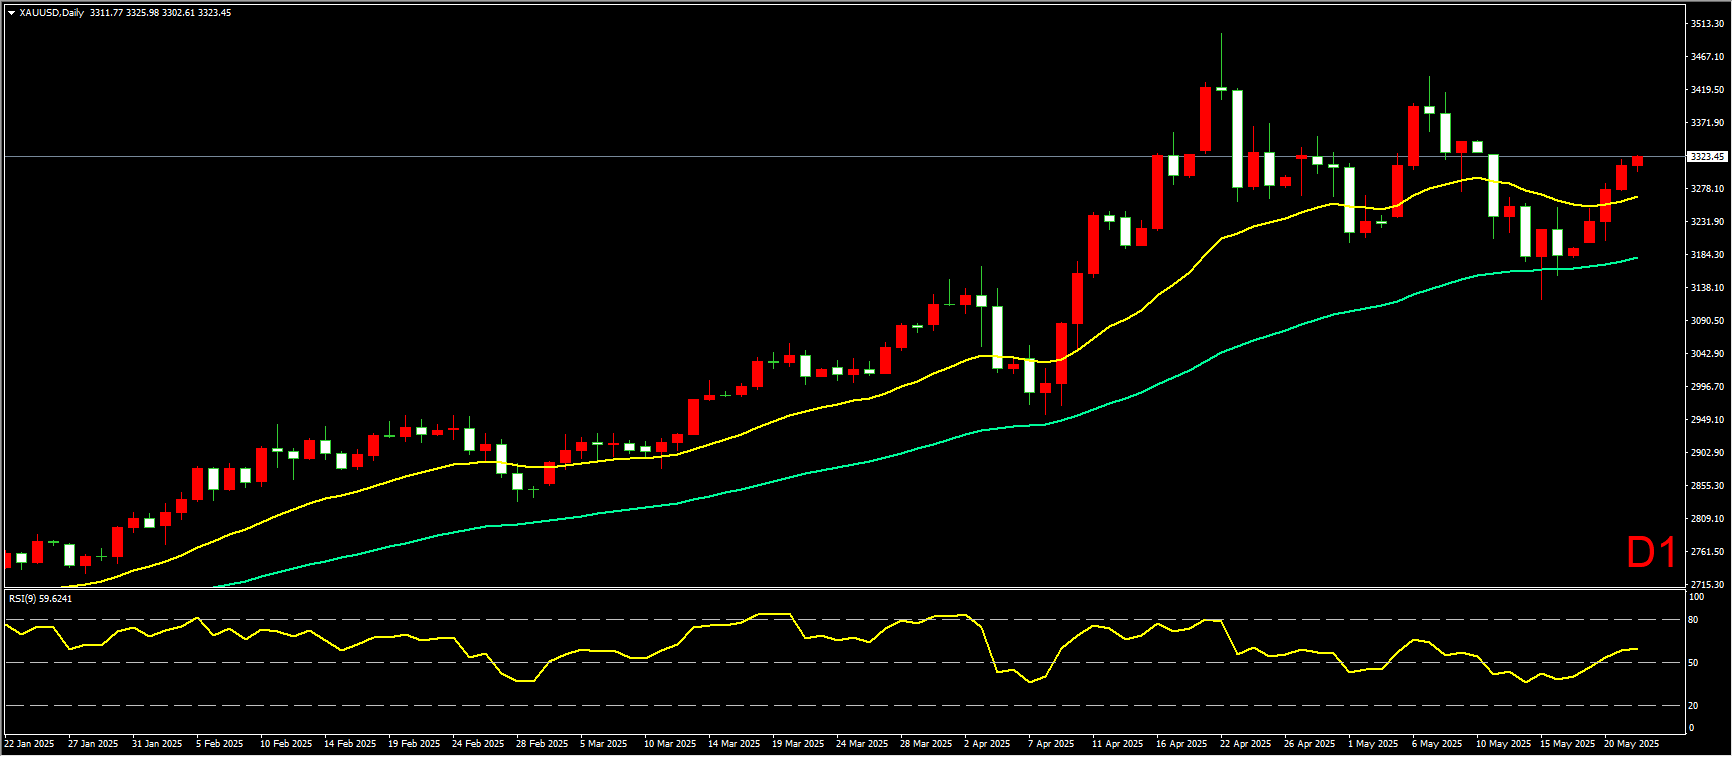Click the RSI scale value 80
The width and height of the screenshot is (1733, 757).
pyautogui.click(x=1694, y=620)
